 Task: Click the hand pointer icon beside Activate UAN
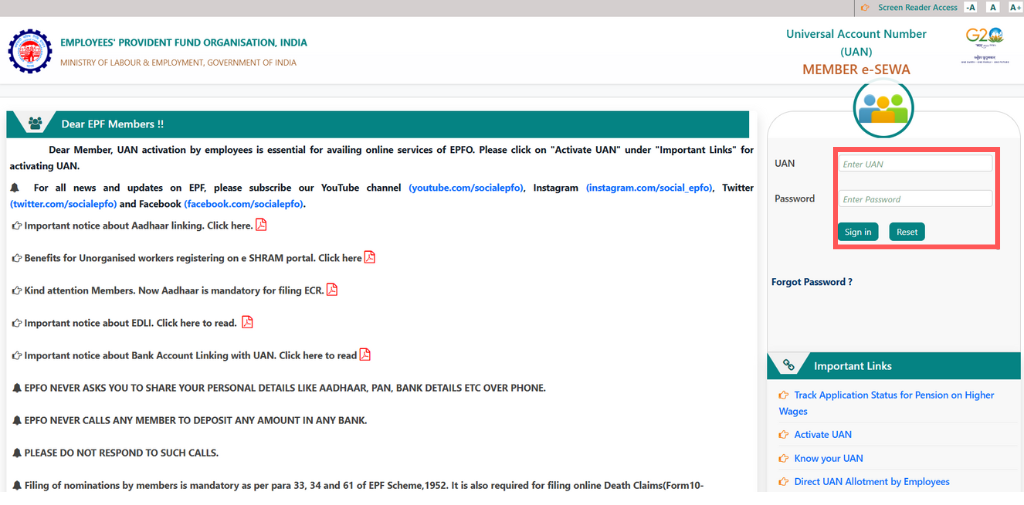784,434
